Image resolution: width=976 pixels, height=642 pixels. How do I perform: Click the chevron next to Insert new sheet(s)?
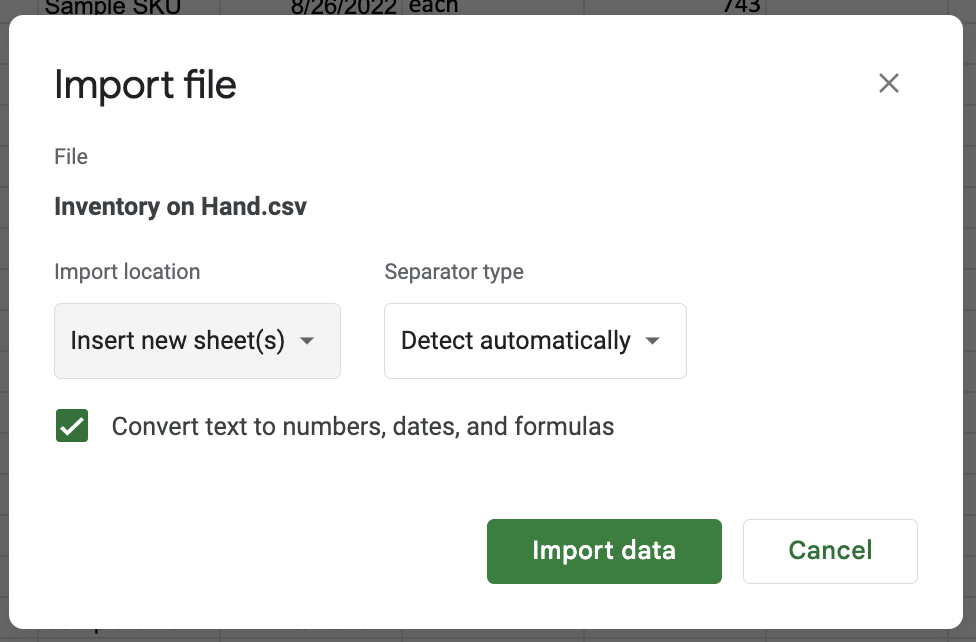tap(310, 341)
